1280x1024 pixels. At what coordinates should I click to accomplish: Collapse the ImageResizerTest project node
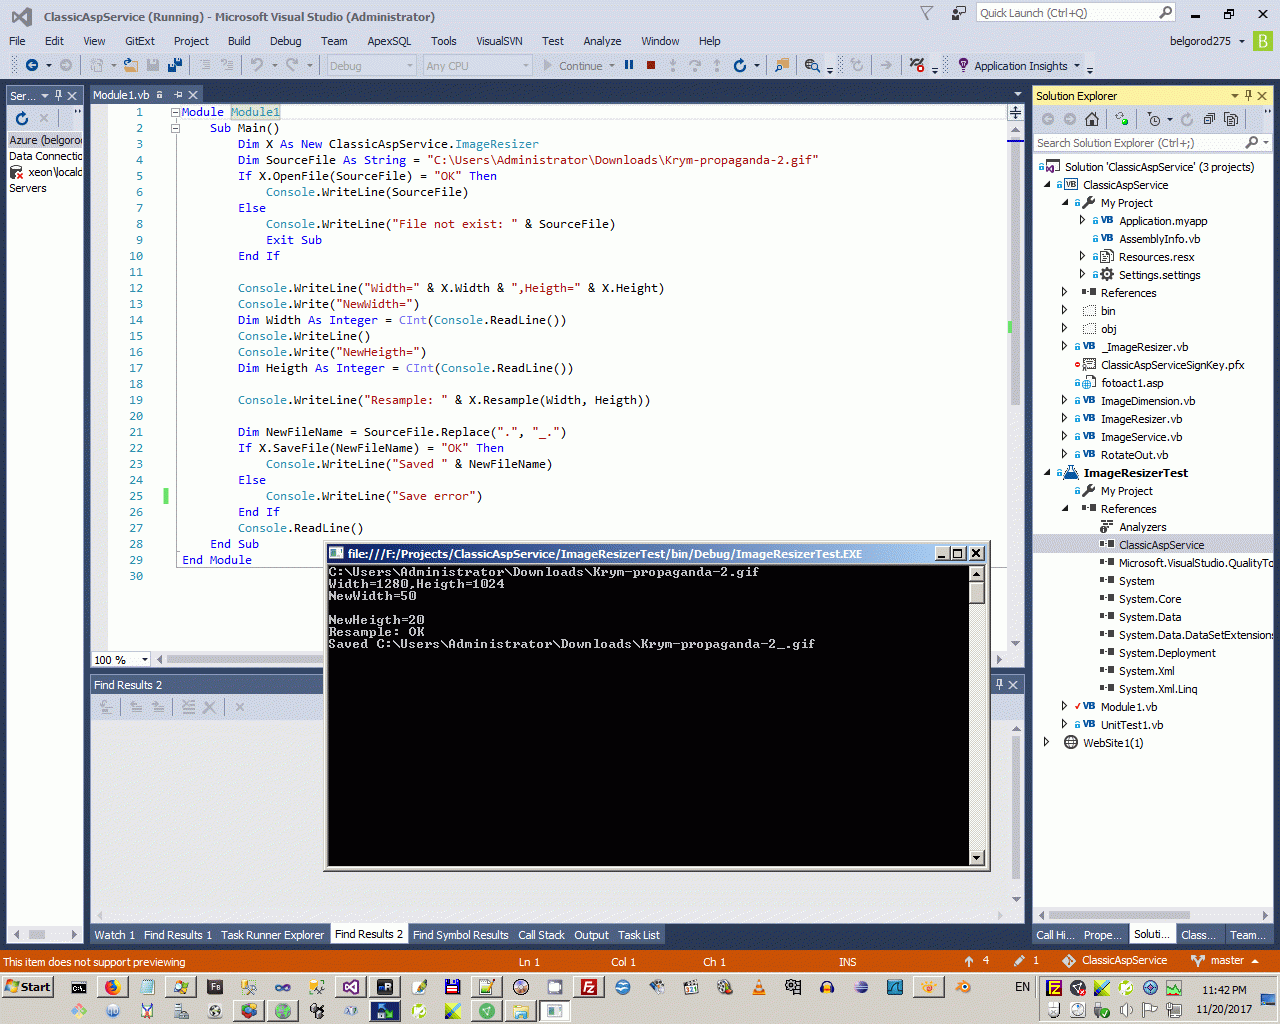pos(1047,473)
